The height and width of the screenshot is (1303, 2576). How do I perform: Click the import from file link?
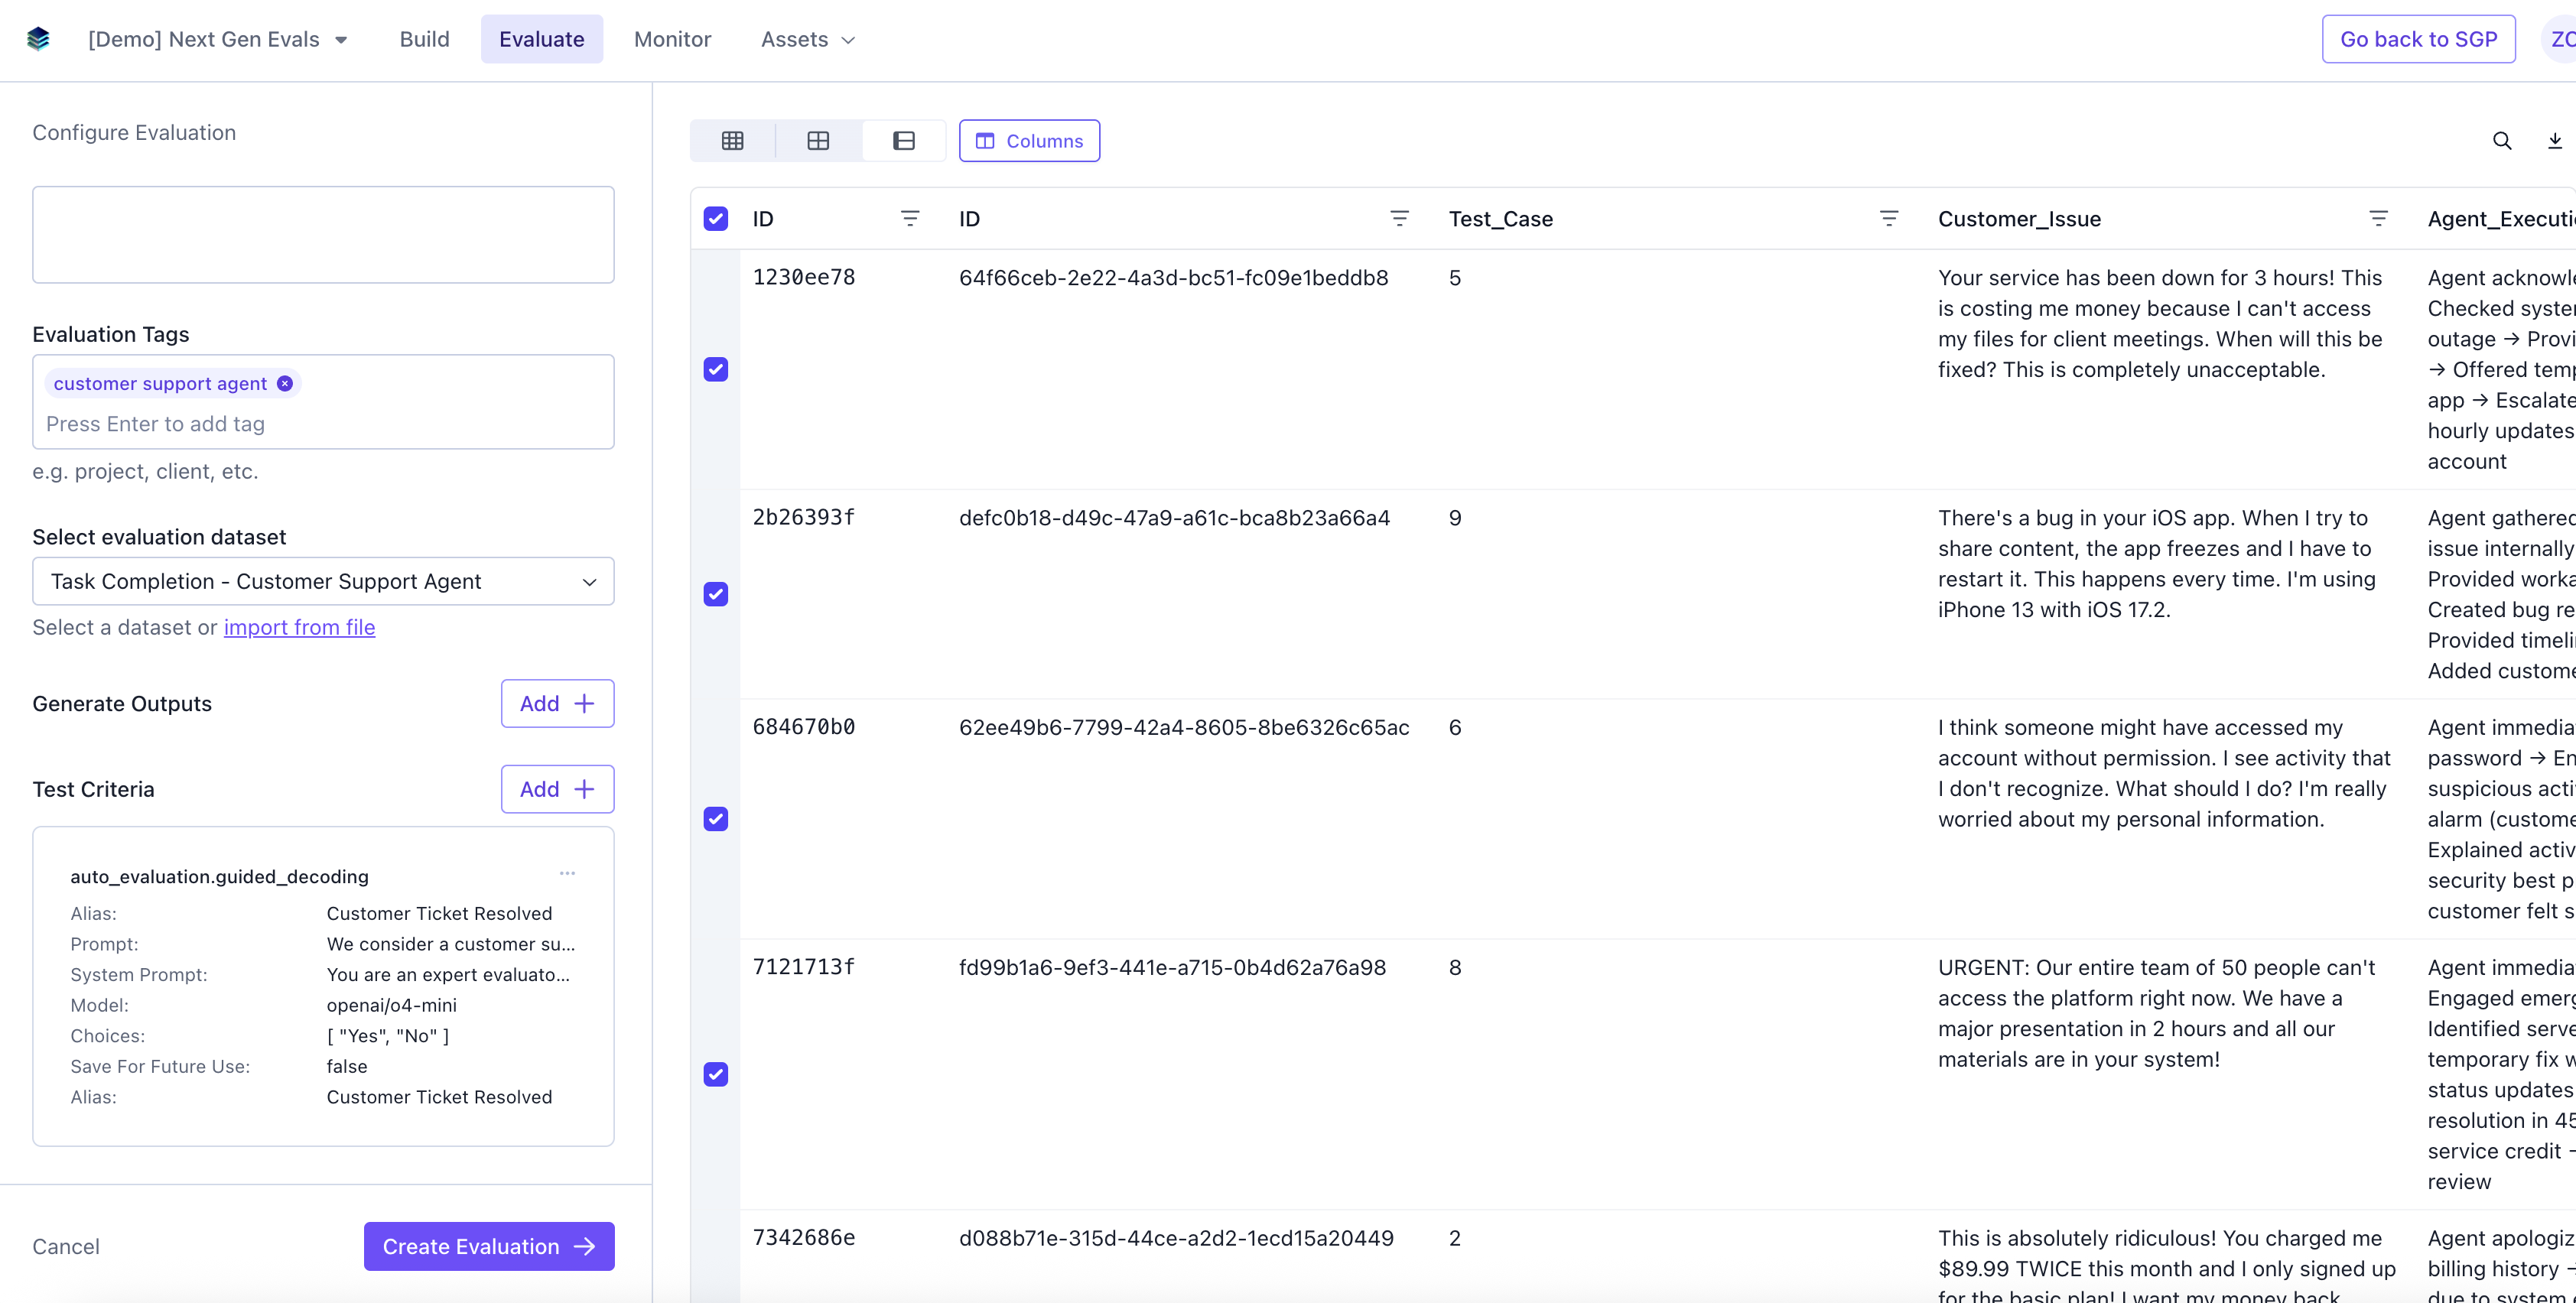point(299,628)
